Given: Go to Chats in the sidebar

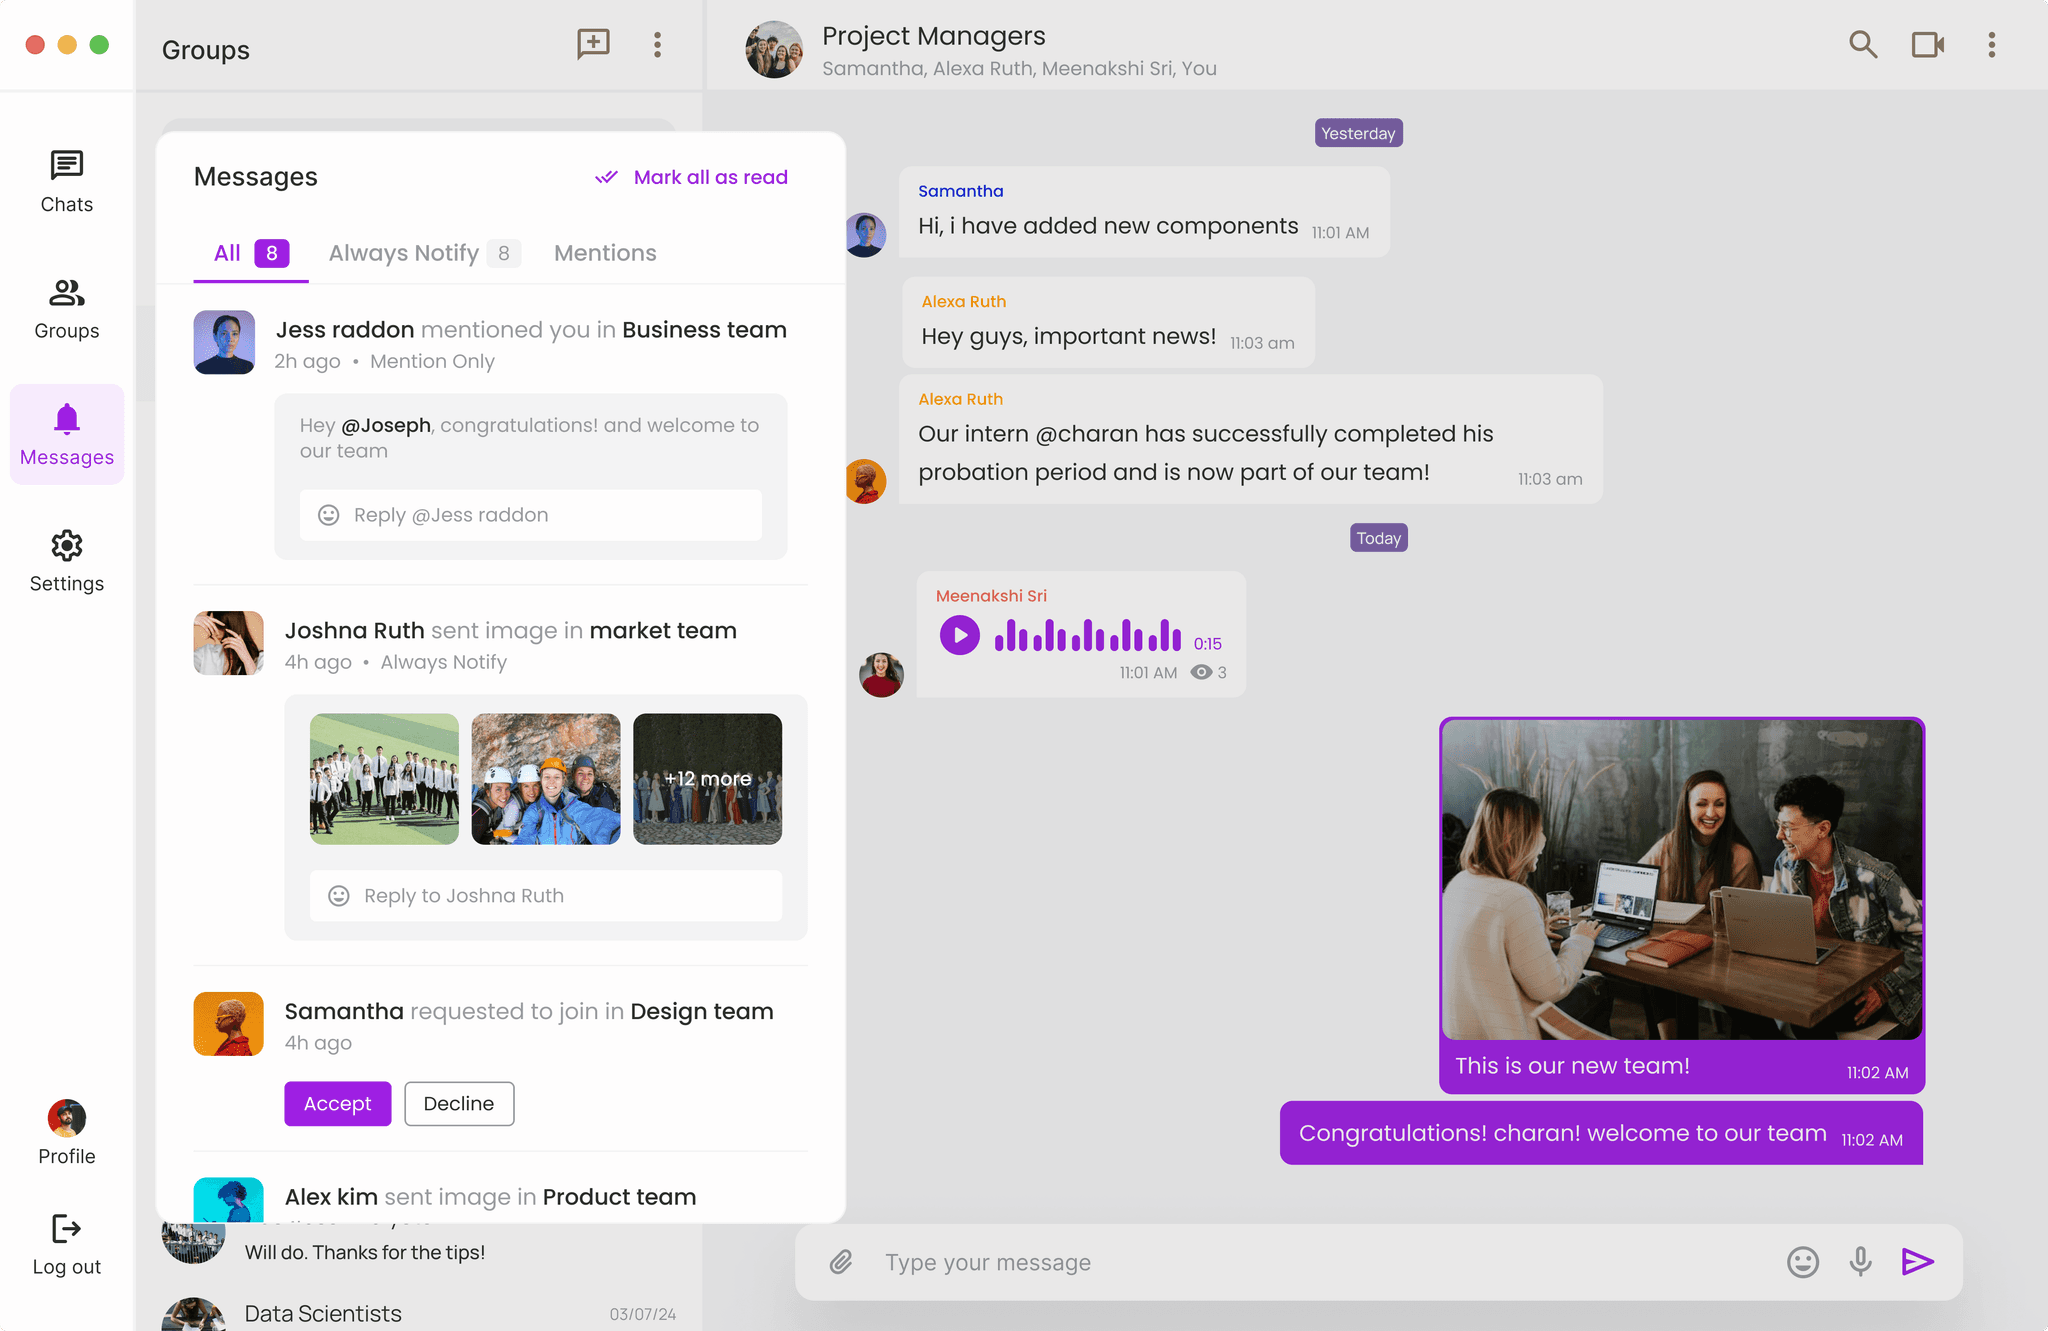Looking at the screenshot, I should [67, 181].
